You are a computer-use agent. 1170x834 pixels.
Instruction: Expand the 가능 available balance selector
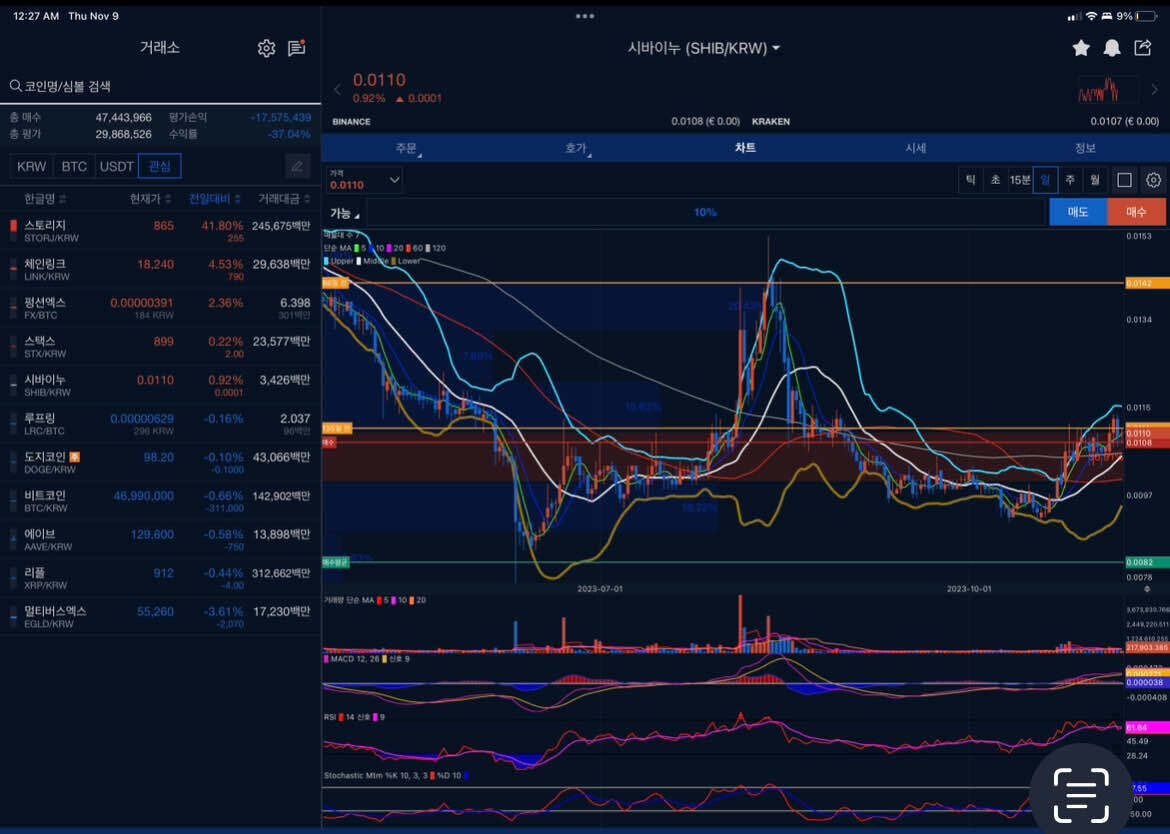(344, 213)
